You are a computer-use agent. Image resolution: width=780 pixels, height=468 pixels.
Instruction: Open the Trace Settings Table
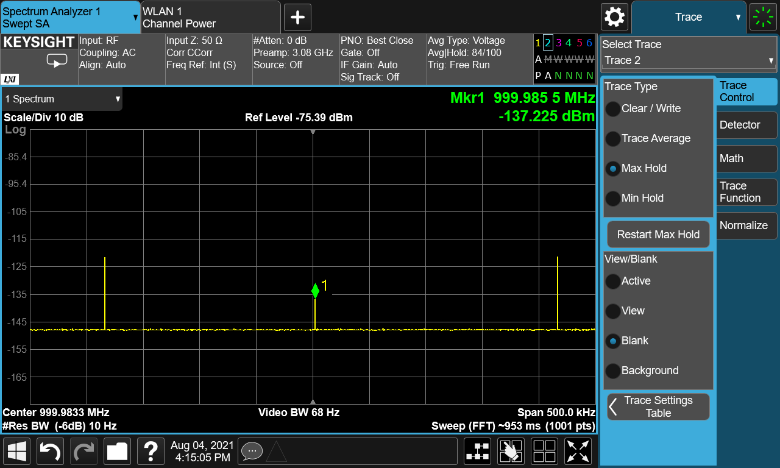pos(658,406)
